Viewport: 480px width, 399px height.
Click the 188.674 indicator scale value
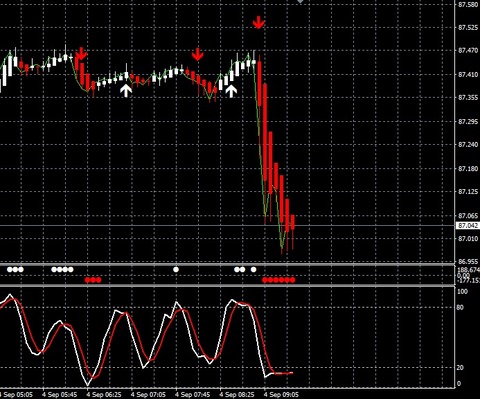(x=469, y=270)
